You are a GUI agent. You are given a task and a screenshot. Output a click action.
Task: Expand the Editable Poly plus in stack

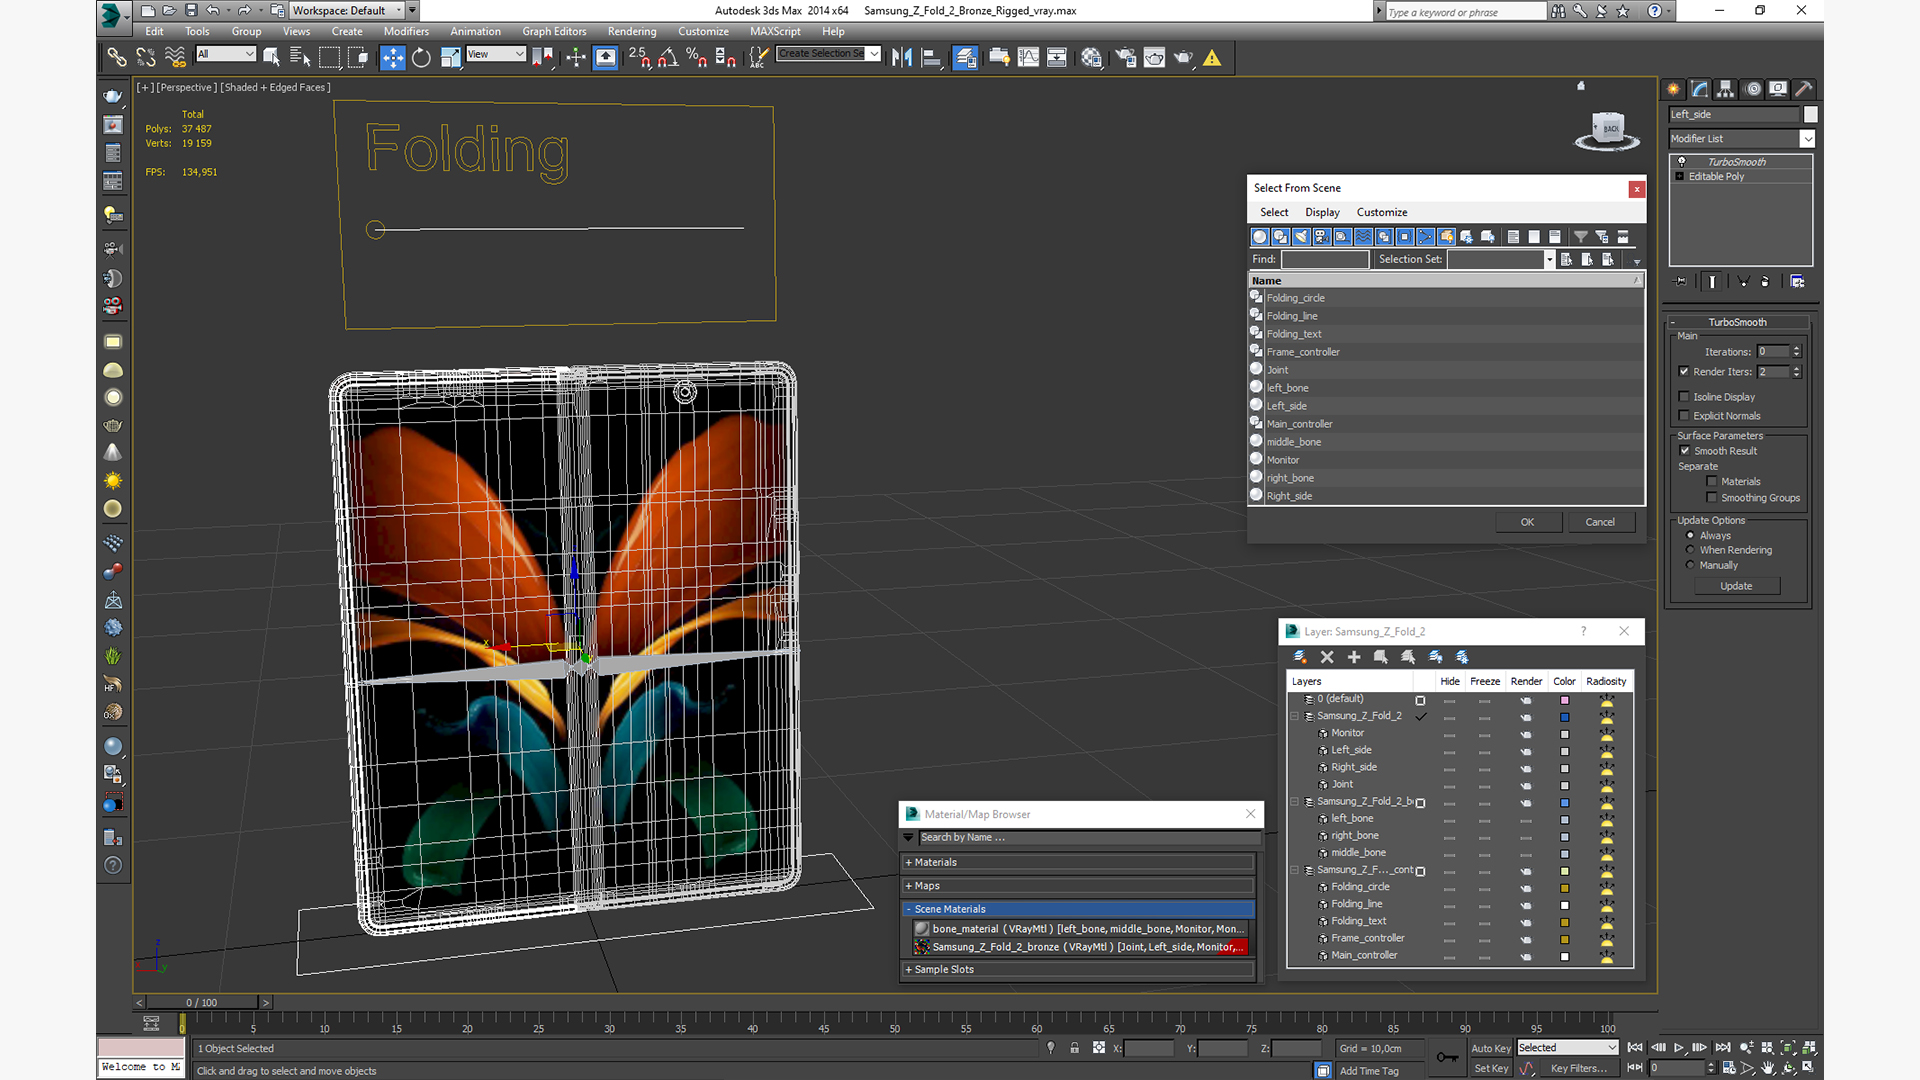[1680, 176]
